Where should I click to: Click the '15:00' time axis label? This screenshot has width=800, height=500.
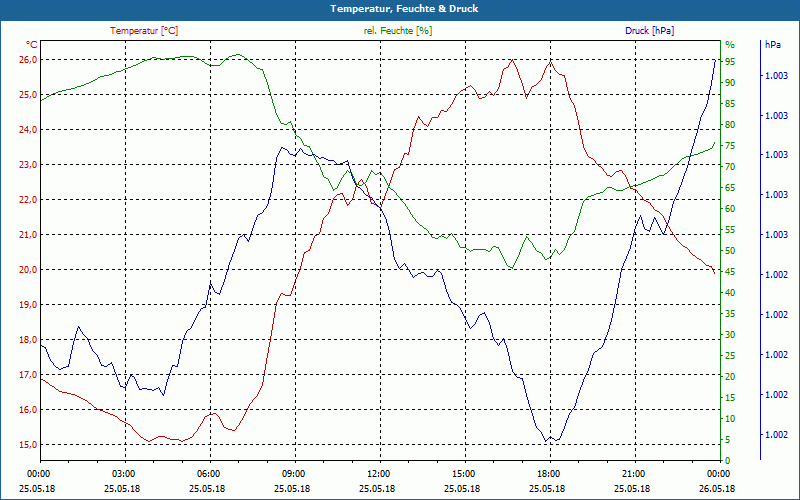coord(465,473)
